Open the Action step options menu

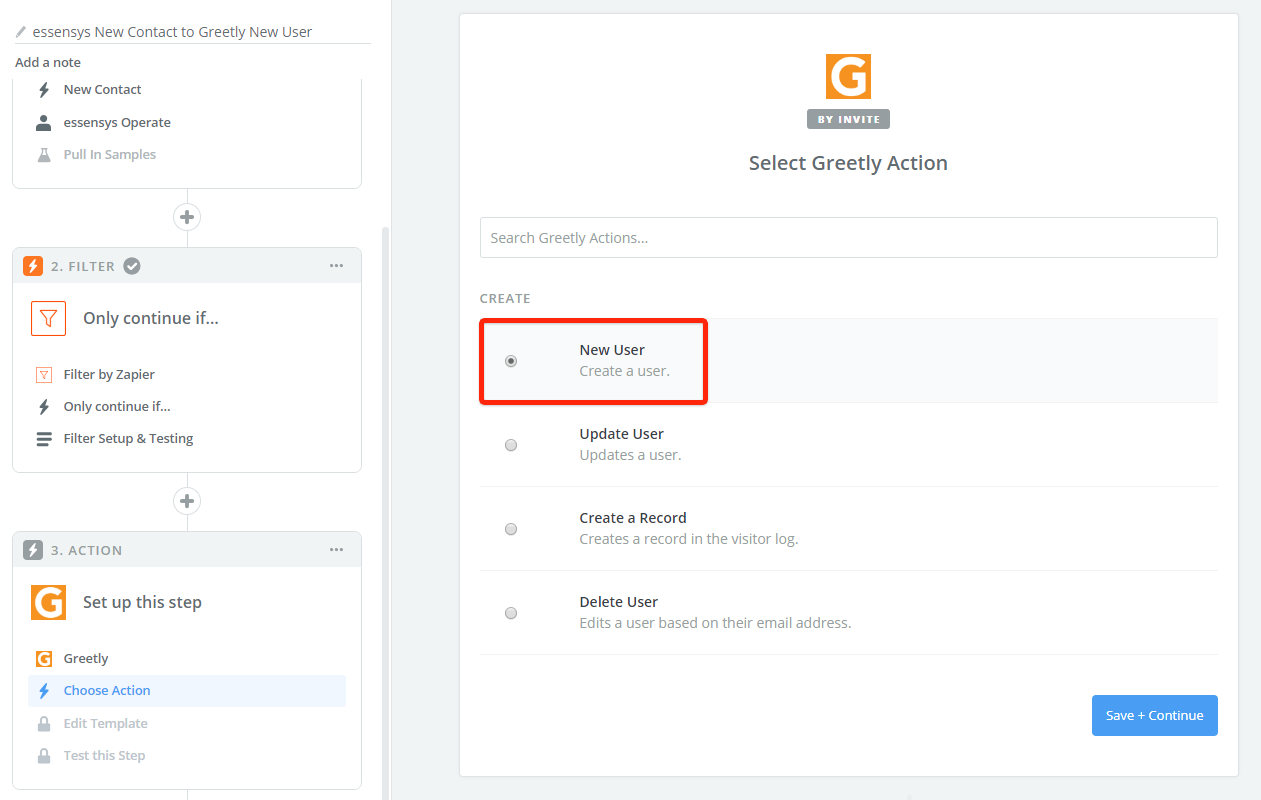(336, 550)
